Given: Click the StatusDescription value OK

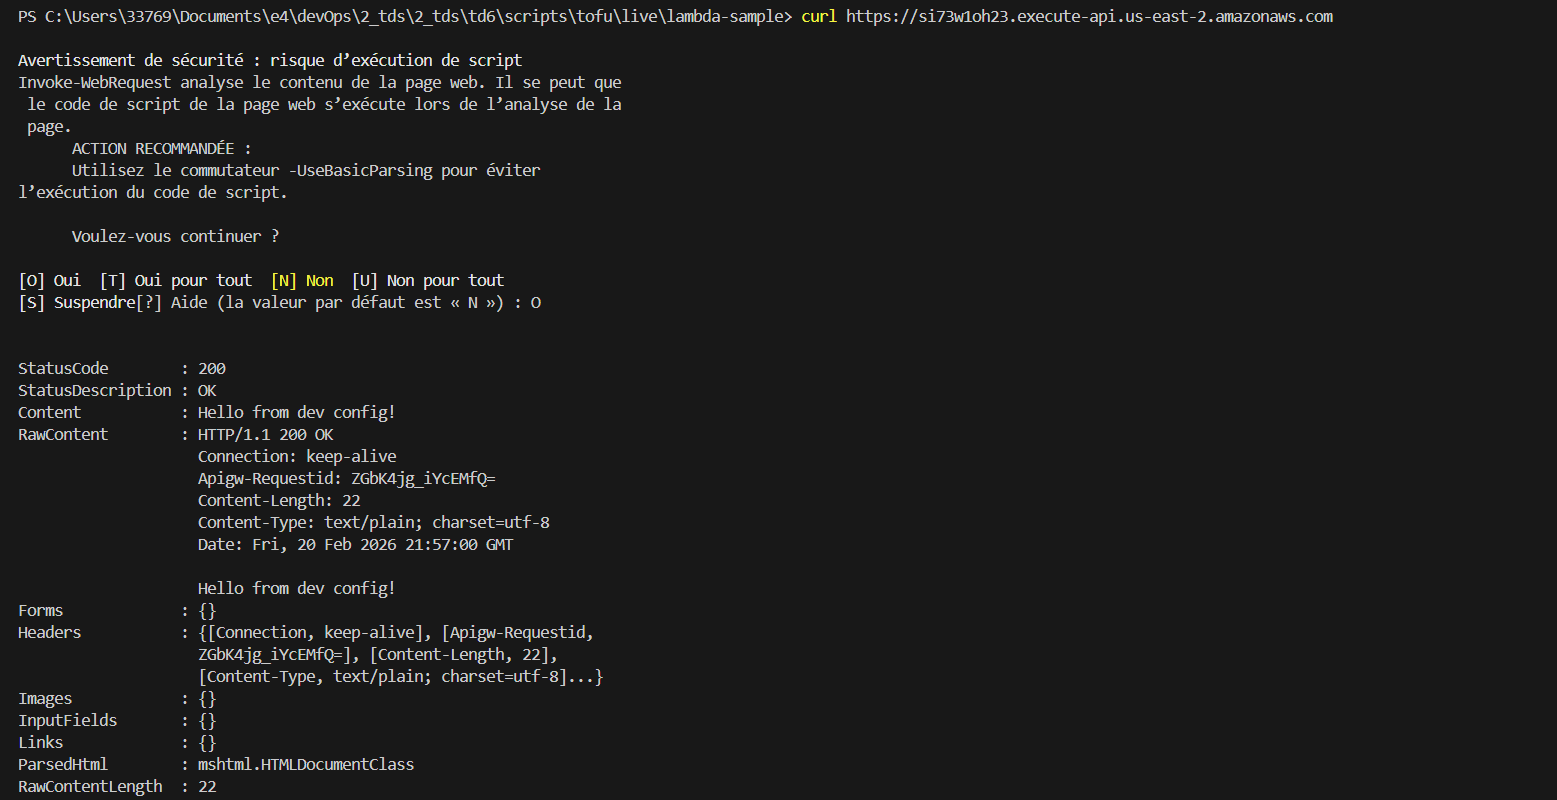Looking at the screenshot, I should coord(207,391).
